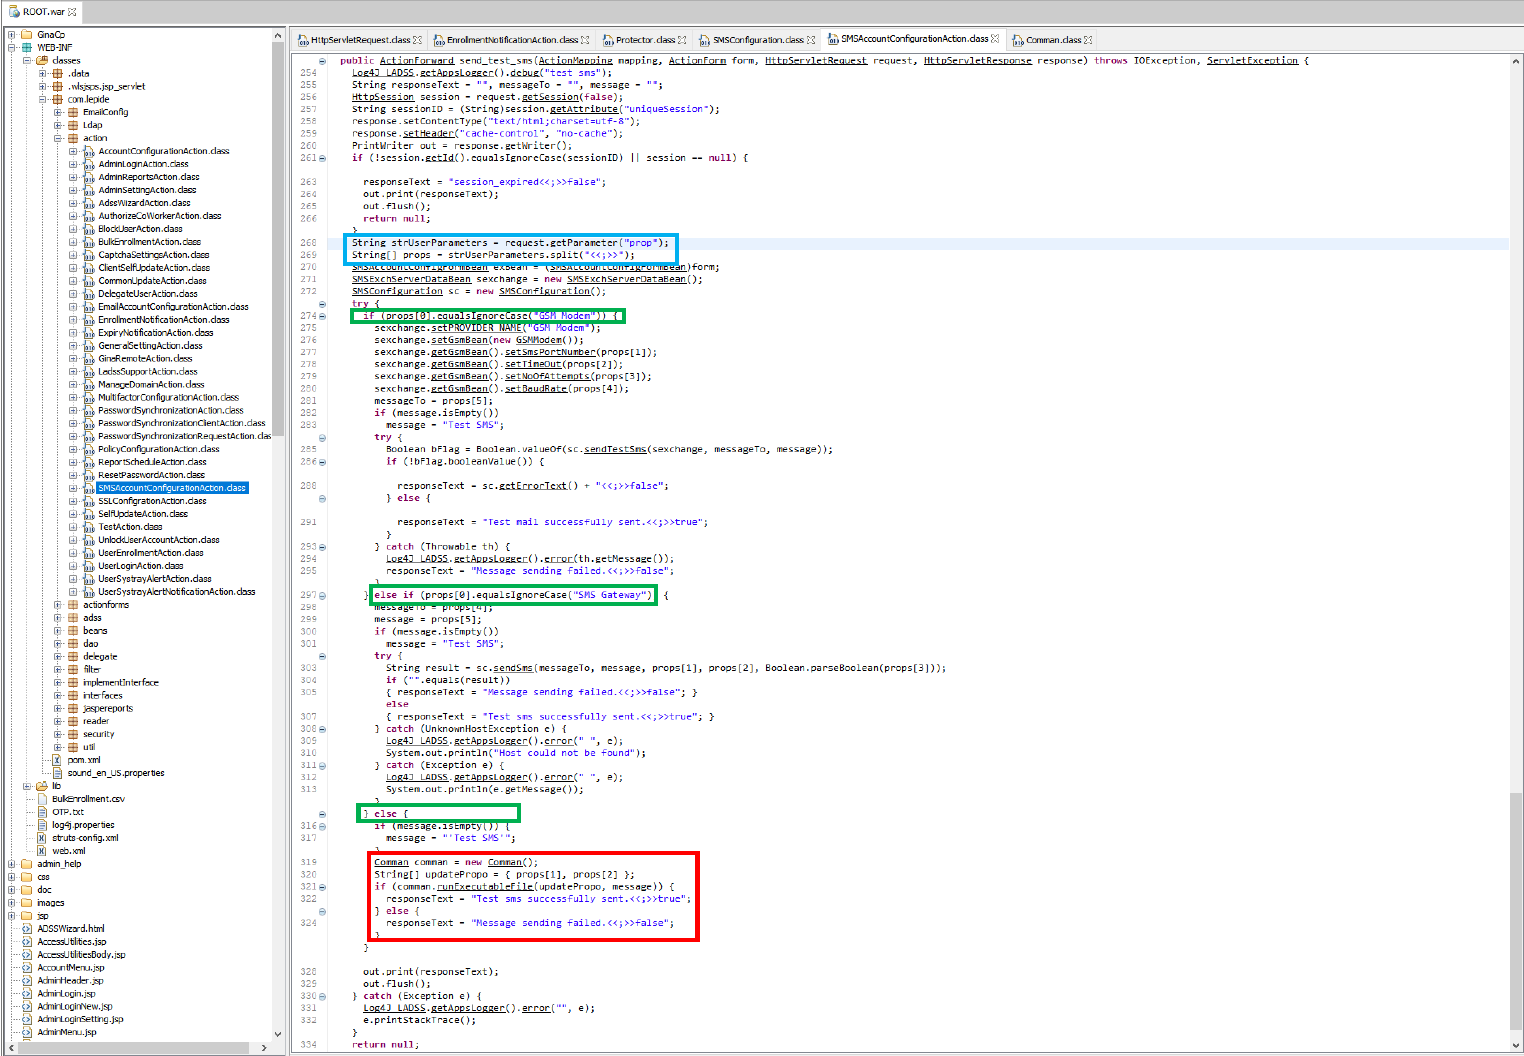The image size is (1524, 1056).
Task: Click the package icon beside beans
Action: tap(73, 631)
